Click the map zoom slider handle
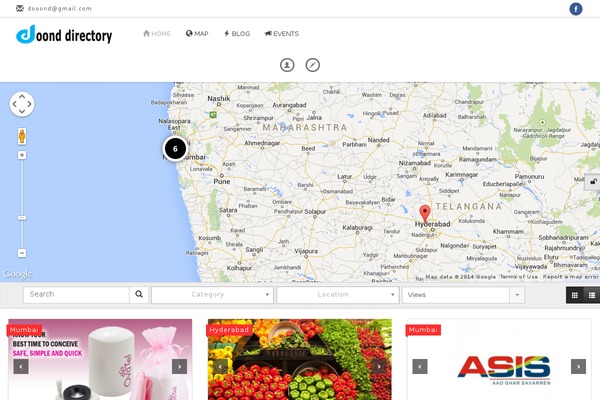This screenshot has height=400, width=600. coord(22,218)
